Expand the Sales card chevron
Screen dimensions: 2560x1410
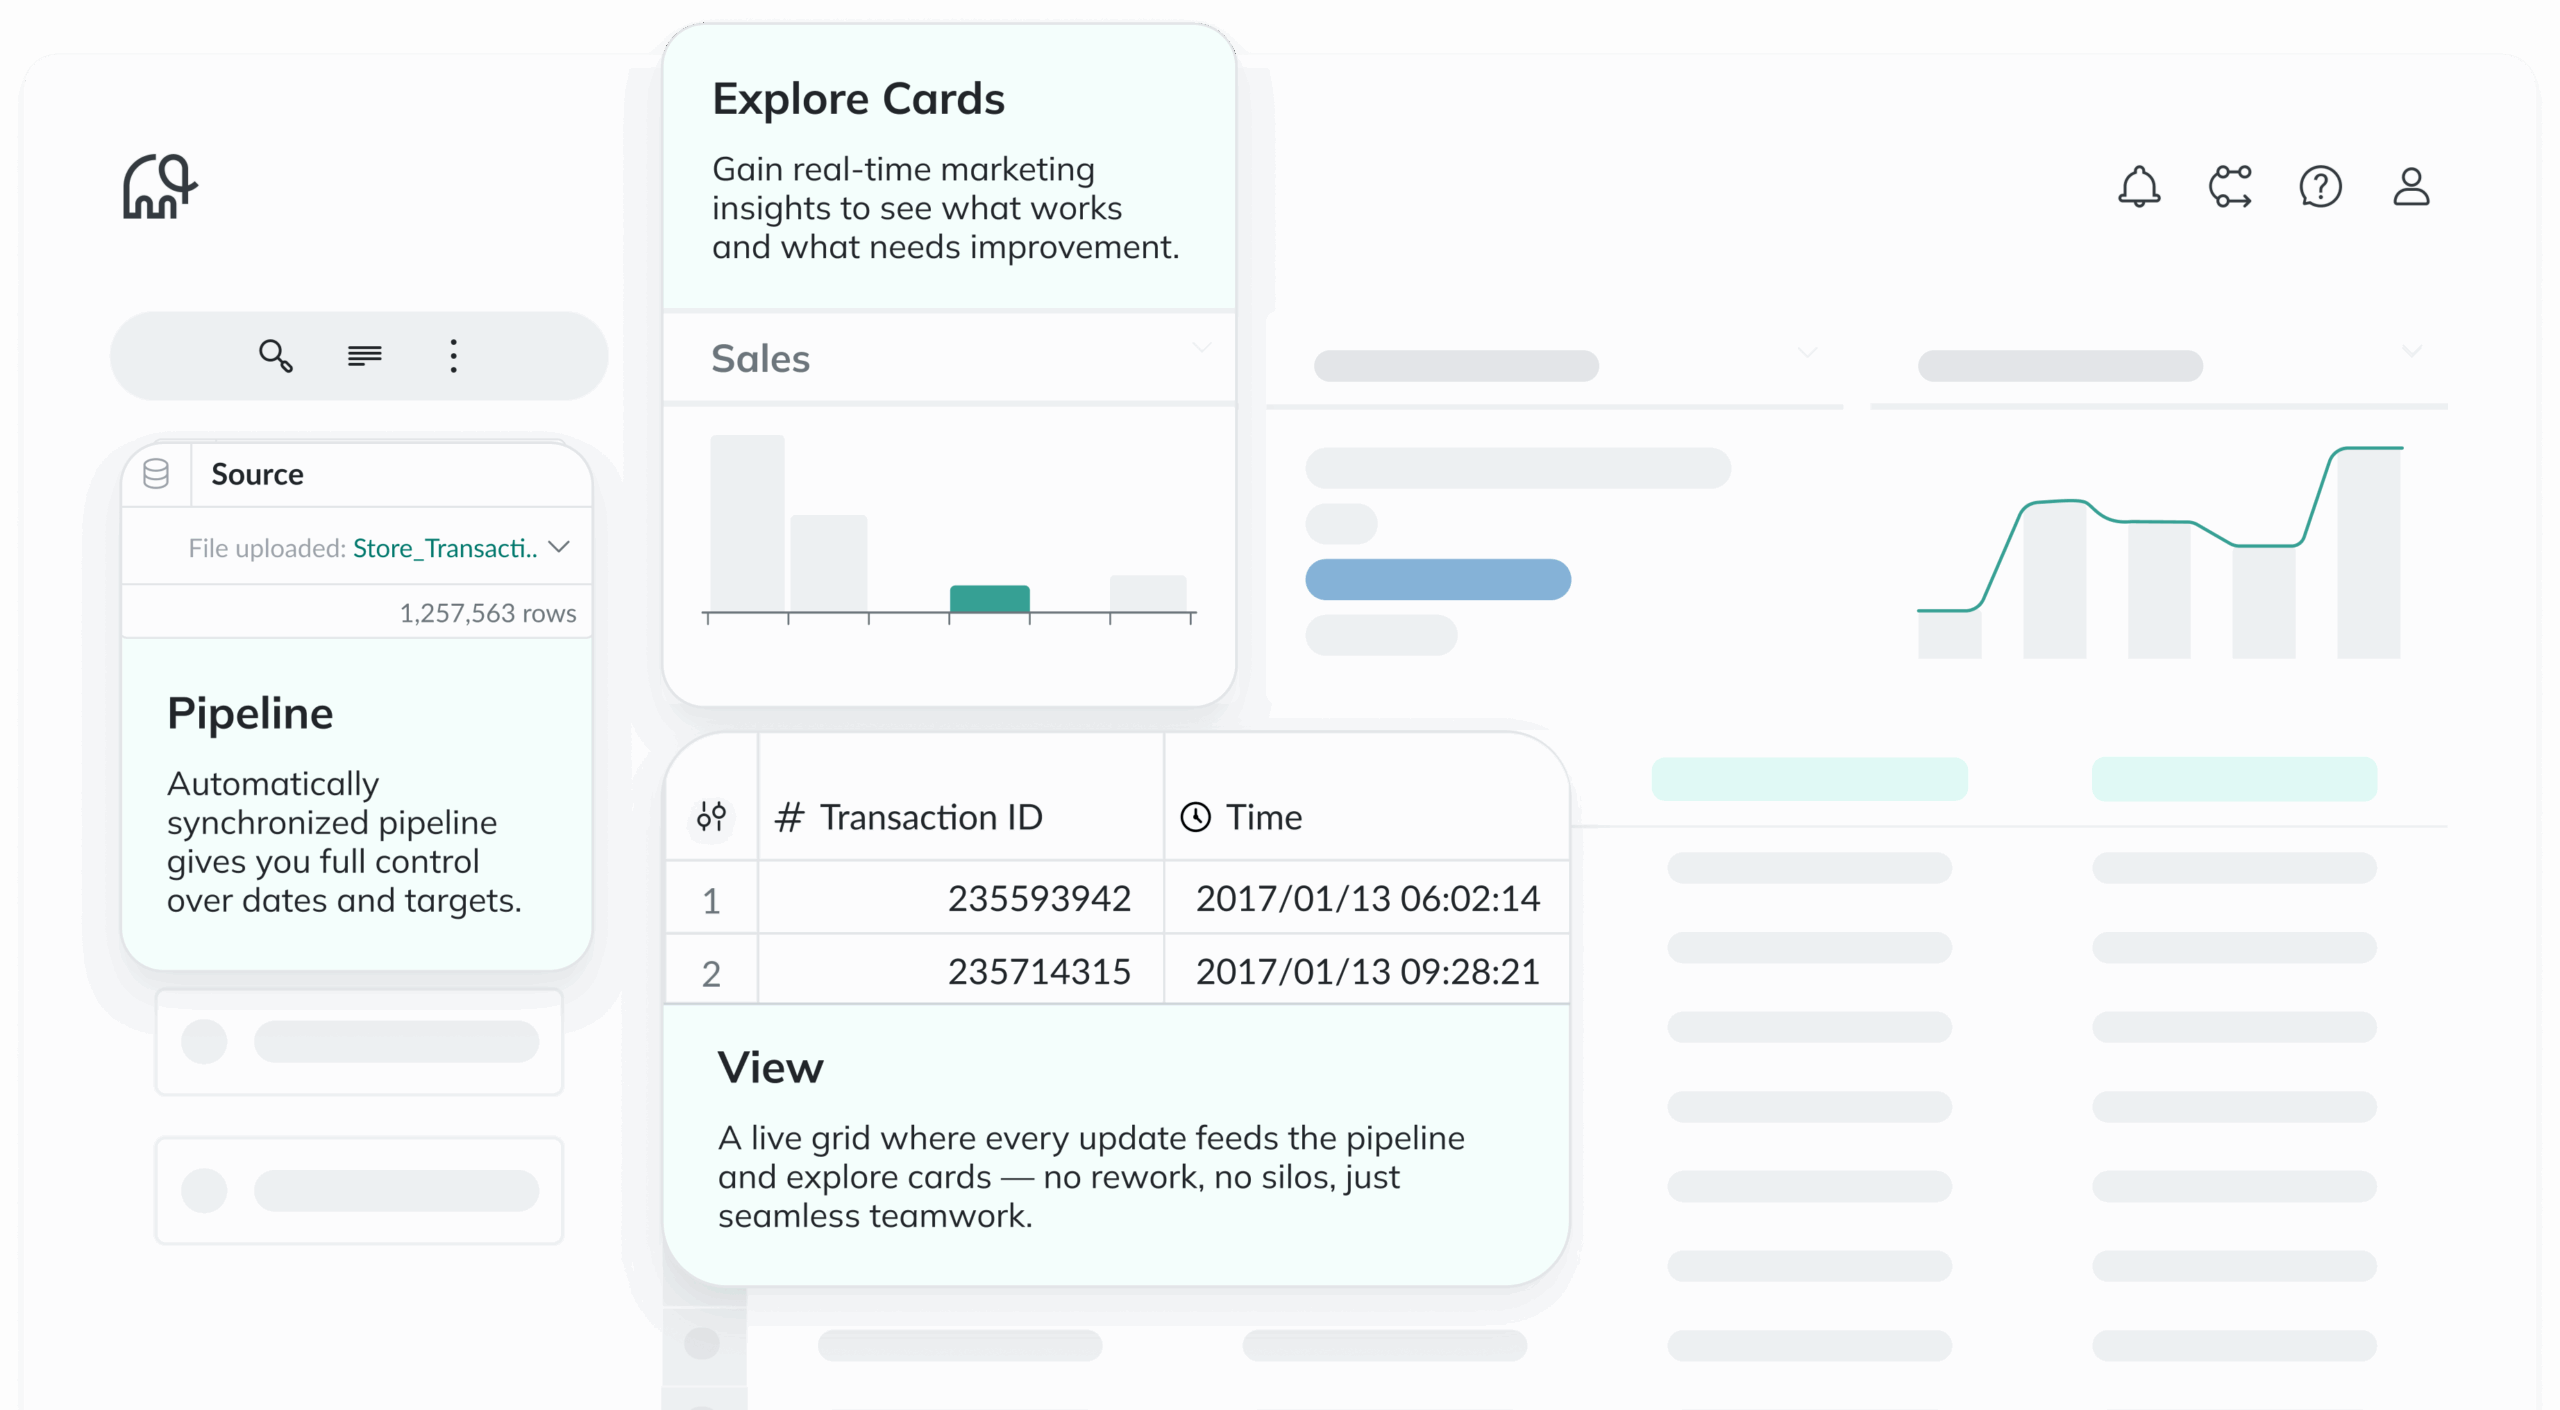click(1202, 348)
